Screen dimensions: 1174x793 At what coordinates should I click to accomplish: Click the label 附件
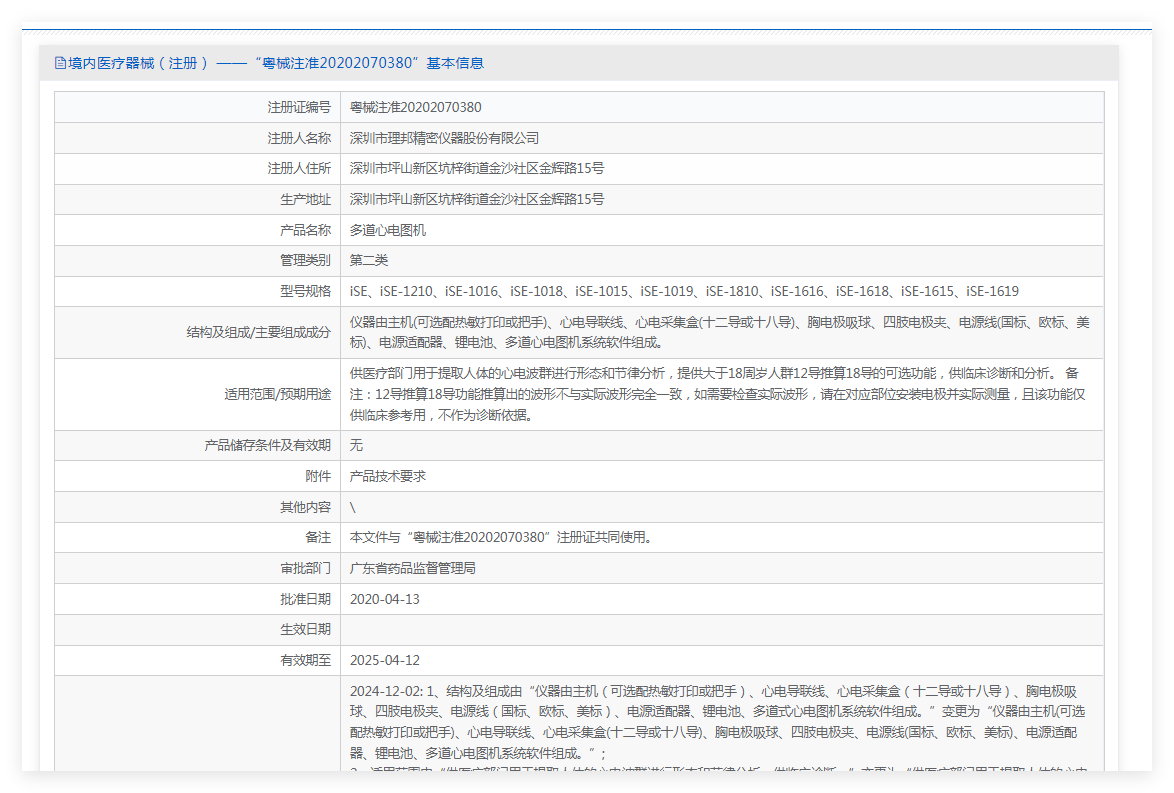coord(318,476)
